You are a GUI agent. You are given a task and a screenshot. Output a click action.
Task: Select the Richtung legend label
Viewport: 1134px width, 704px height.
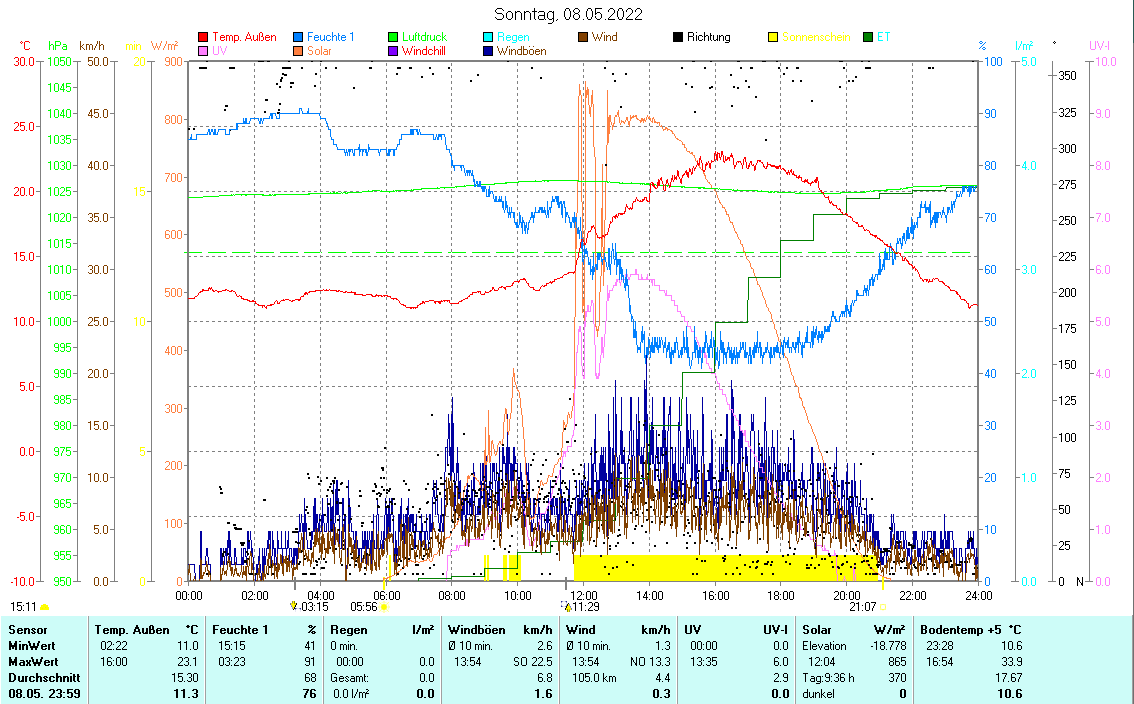[708, 37]
